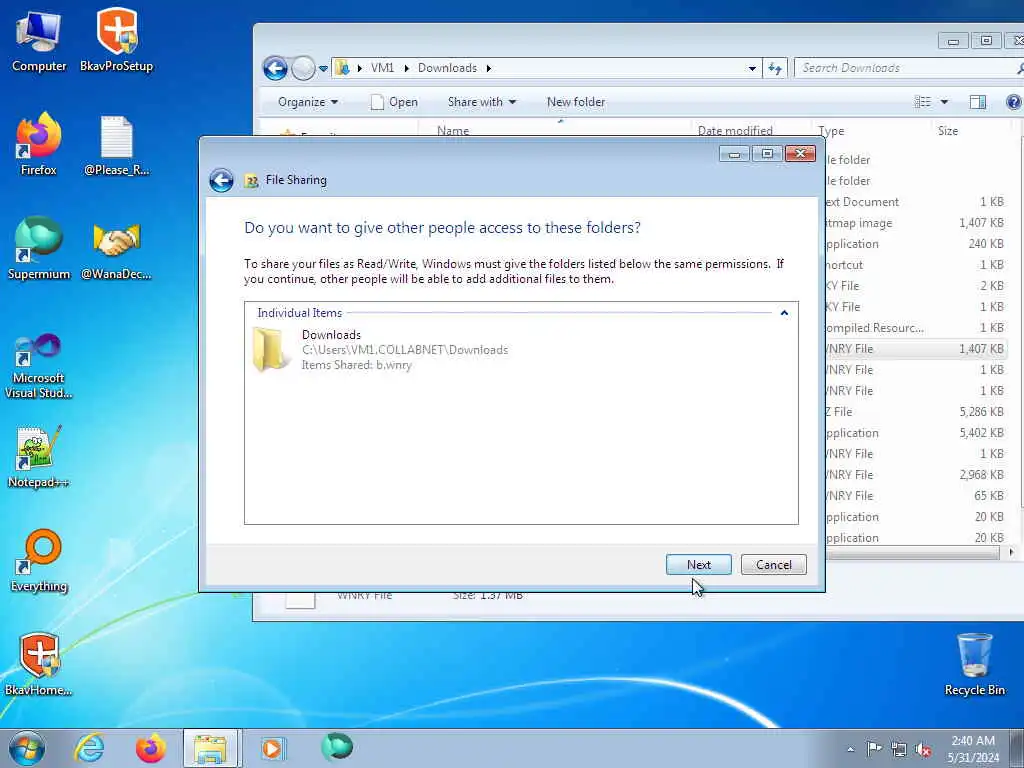1024x768 pixels.
Task: Cancel the File Sharing dialog
Action: pyautogui.click(x=774, y=565)
